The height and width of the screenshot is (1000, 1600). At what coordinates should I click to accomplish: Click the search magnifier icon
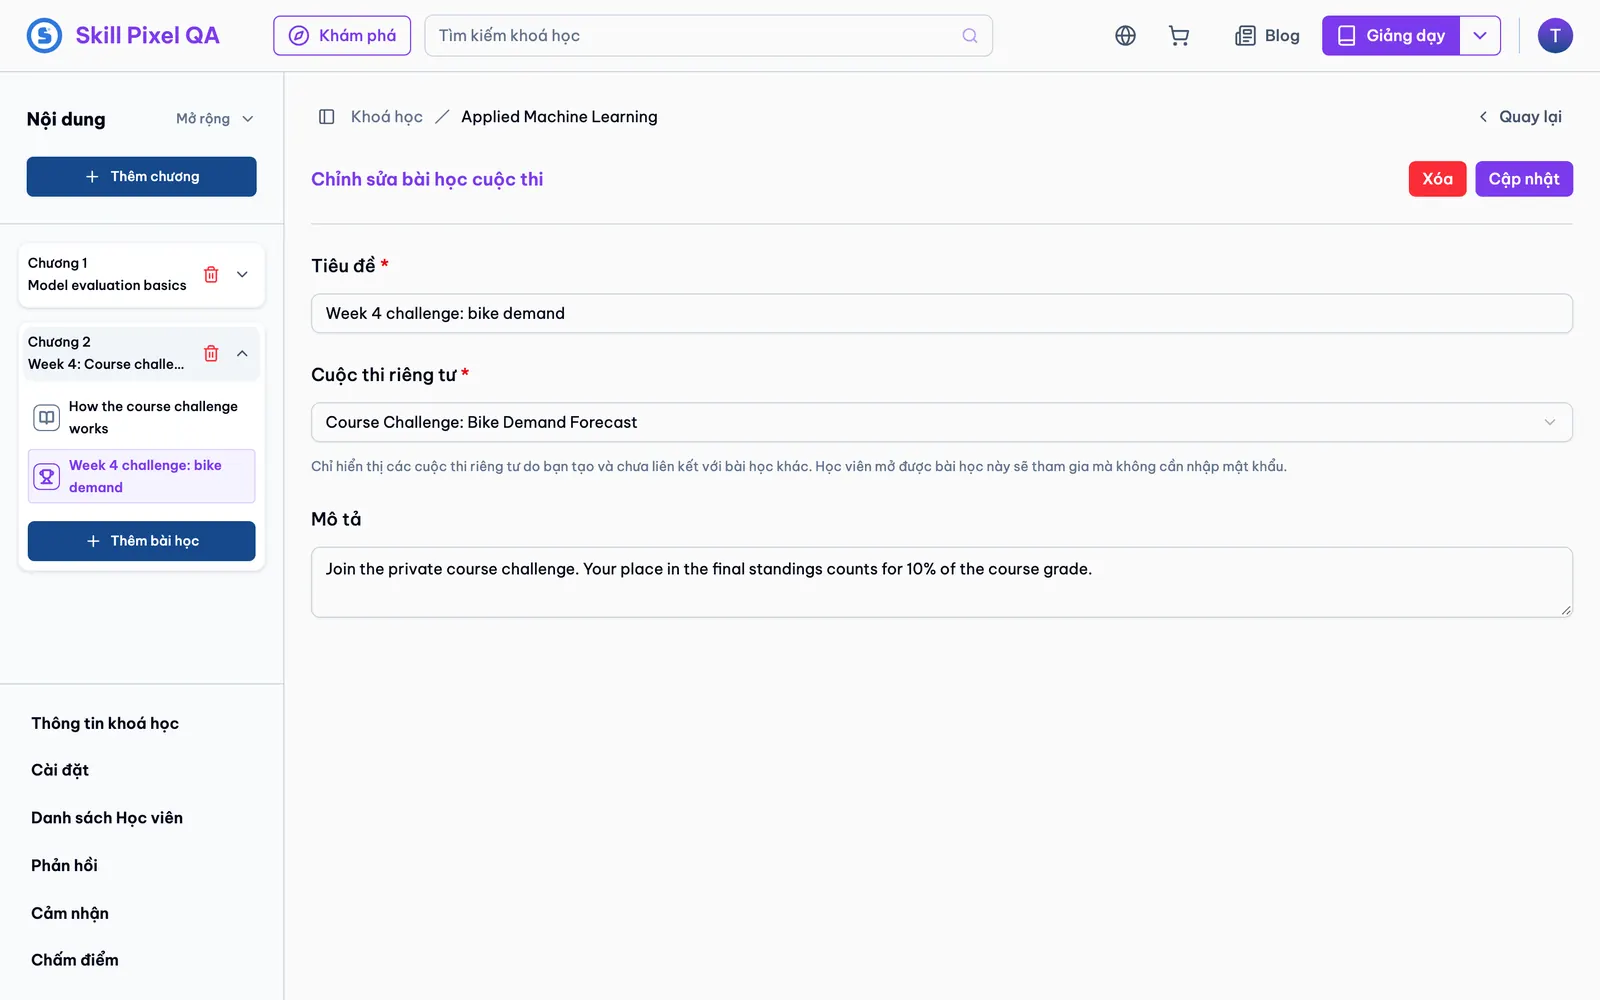(969, 36)
